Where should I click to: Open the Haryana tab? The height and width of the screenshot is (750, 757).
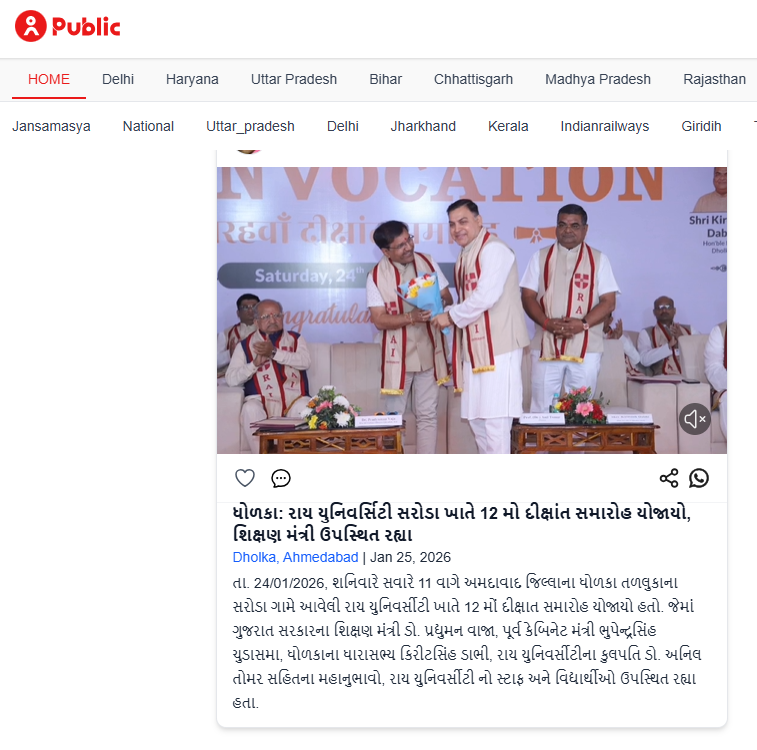click(192, 79)
